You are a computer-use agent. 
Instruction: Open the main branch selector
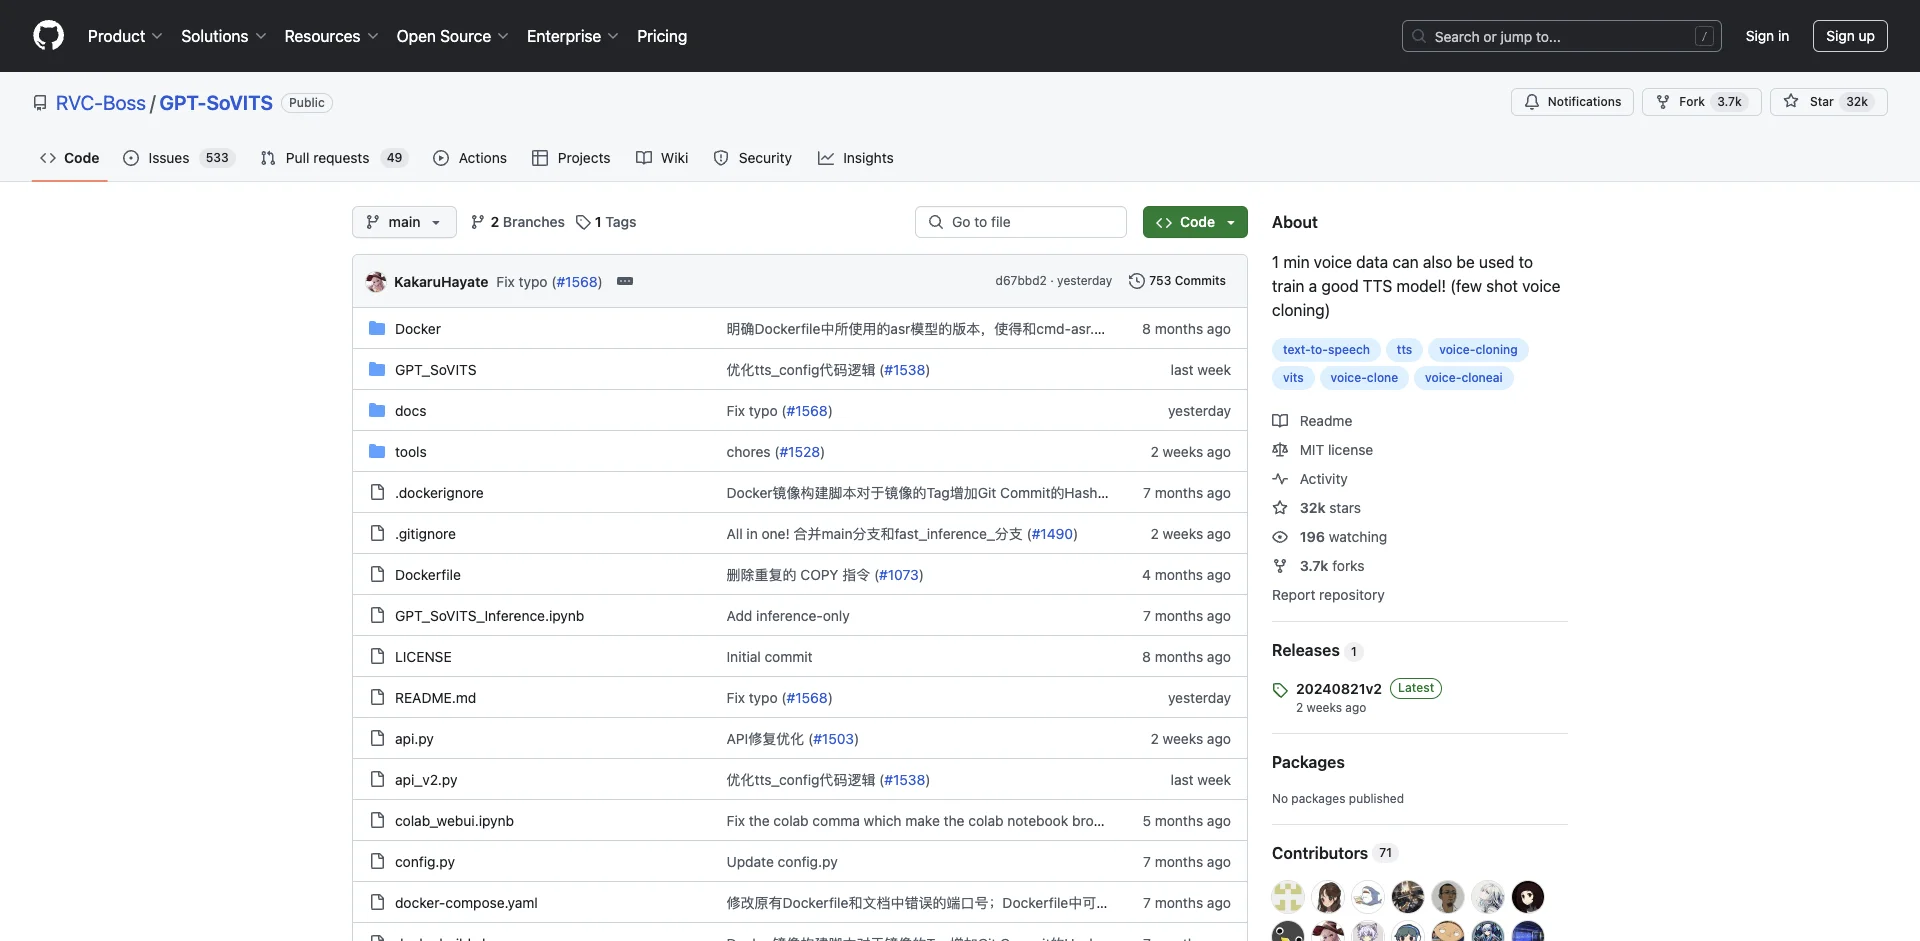click(404, 222)
